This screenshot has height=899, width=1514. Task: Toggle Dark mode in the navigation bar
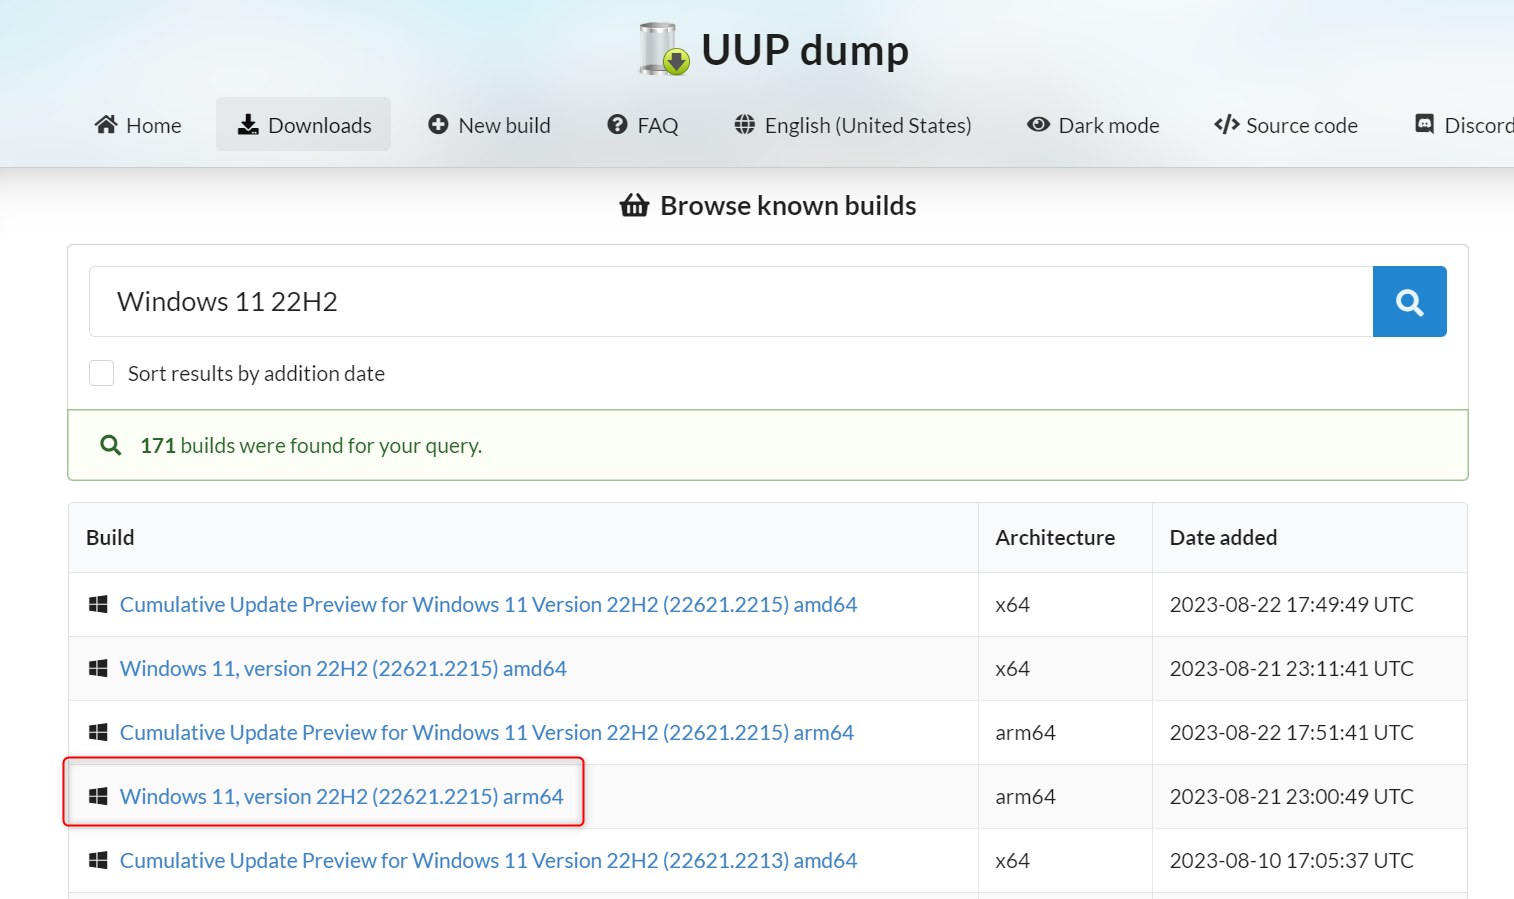1093,125
